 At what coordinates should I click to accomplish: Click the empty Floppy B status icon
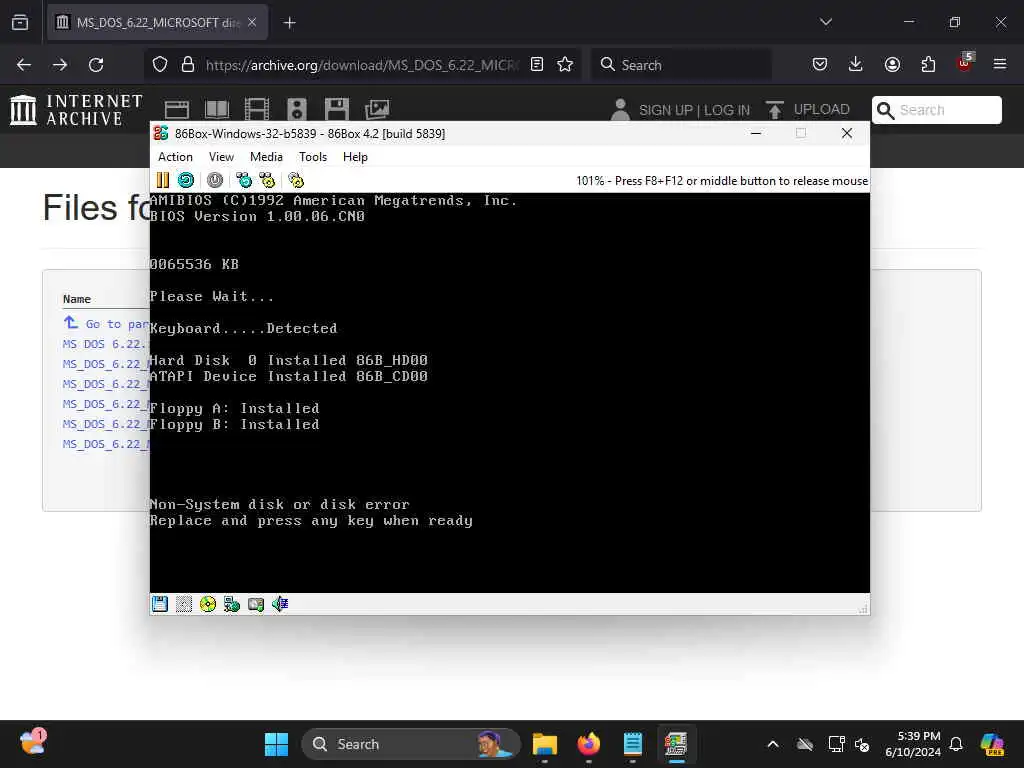pyautogui.click(x=184, y=604)
